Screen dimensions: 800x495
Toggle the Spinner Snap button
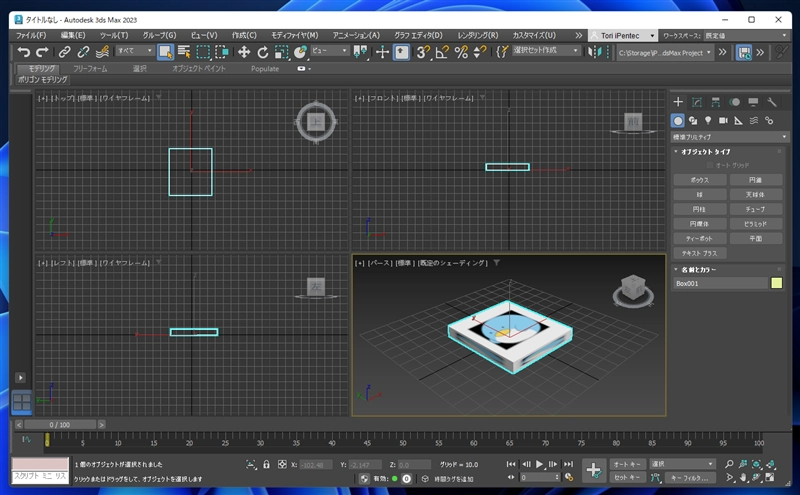pyautogui.click(x=480, y=52)
